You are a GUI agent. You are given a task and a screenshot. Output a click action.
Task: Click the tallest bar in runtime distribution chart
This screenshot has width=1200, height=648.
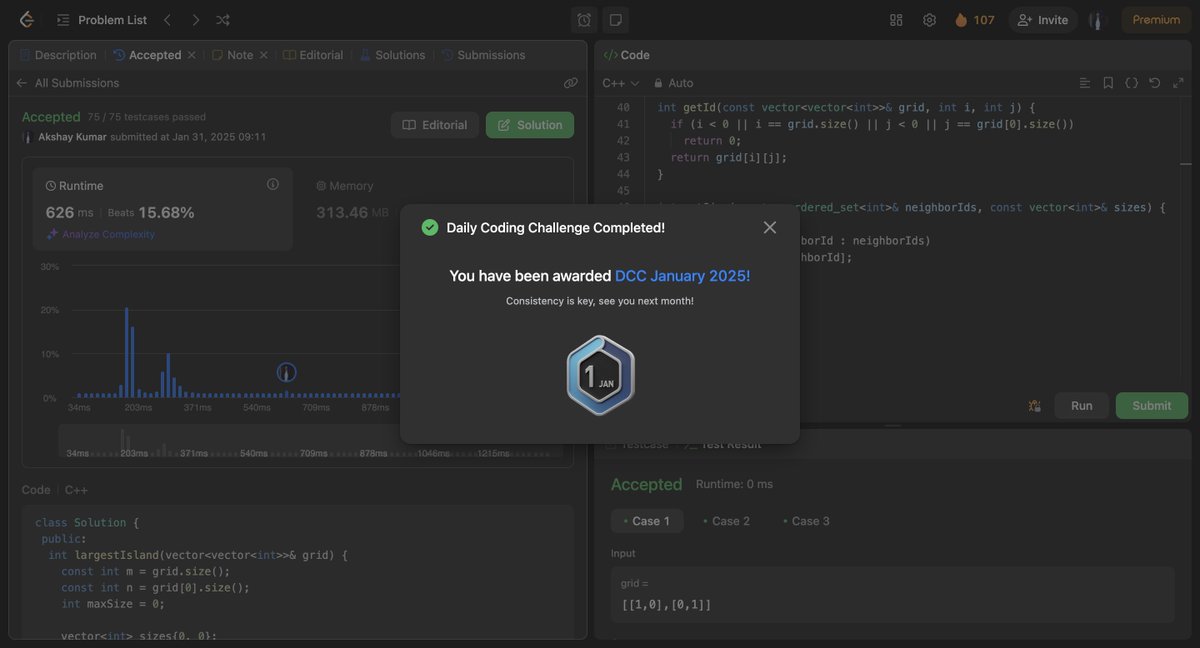click(x=127, y=352)
